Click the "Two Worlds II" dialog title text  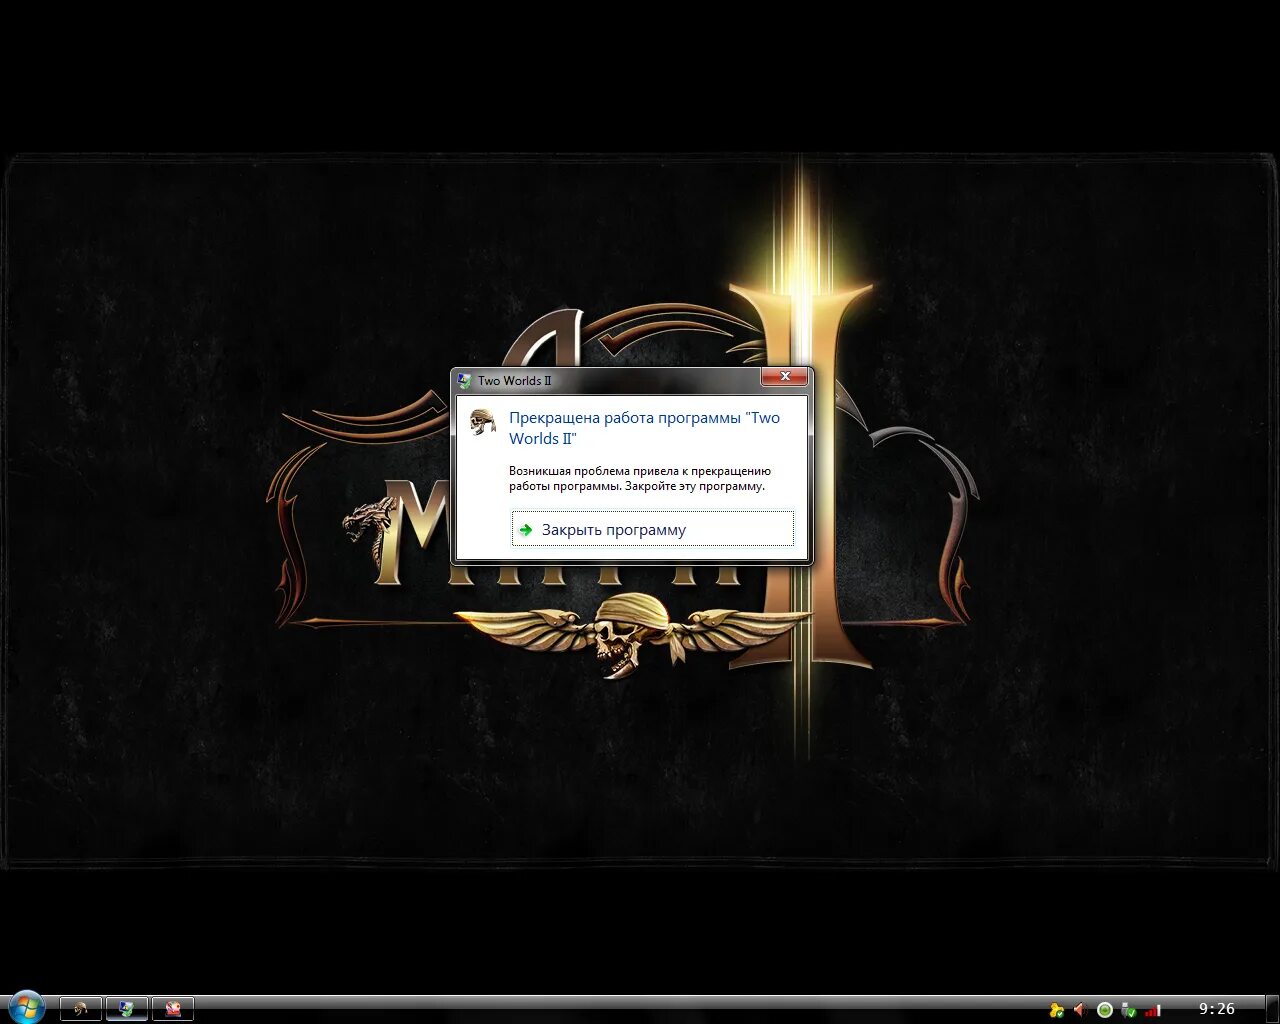(x=514, y=380)
